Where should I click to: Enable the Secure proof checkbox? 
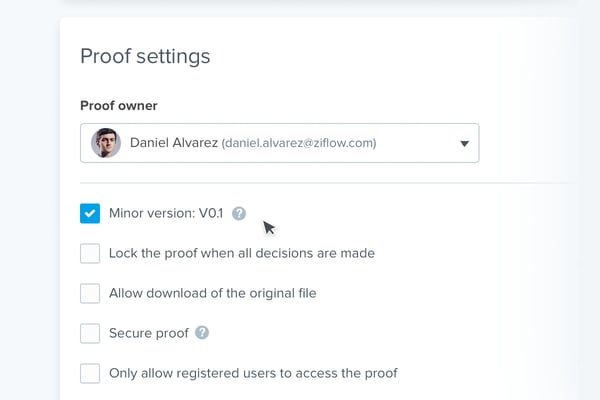pyautogui.click(x=90, y=333)
